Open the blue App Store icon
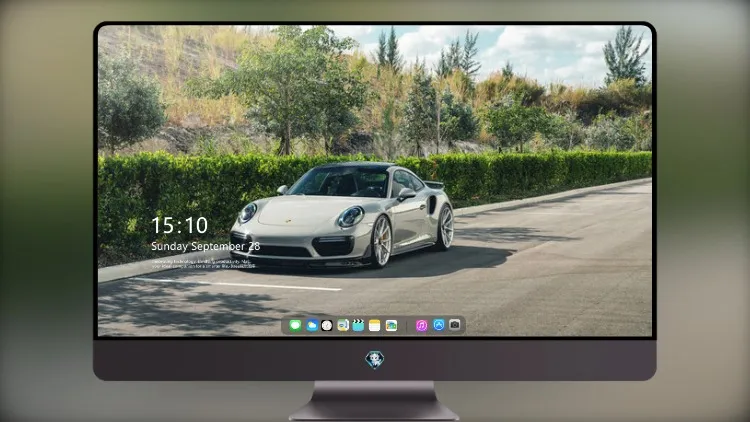The width and height of the screenshot is (750, 422). pos(439,325)
